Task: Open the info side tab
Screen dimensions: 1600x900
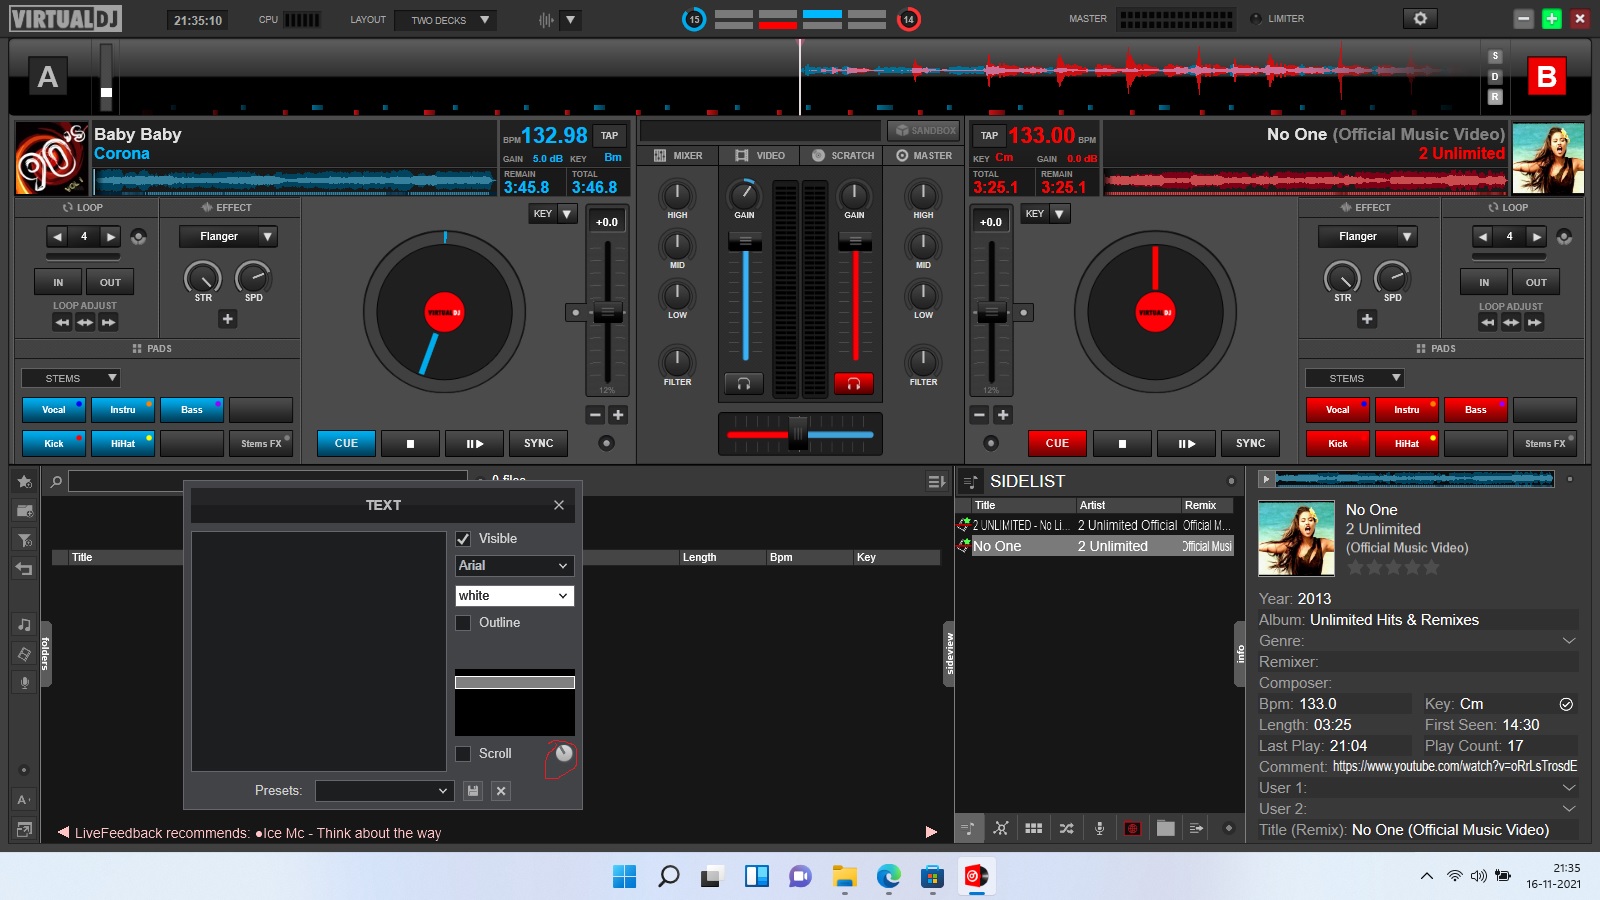Action: point(1240,654)
